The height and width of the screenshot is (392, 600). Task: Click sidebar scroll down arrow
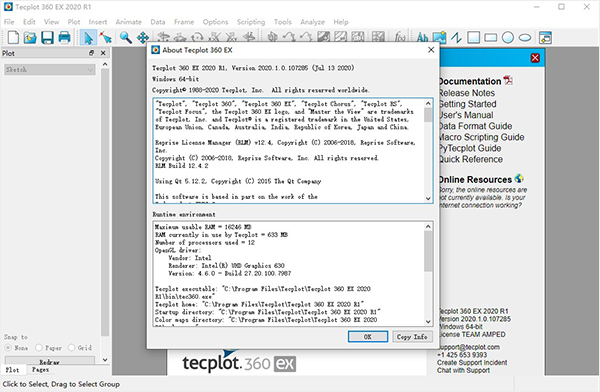tap(105, 360)
